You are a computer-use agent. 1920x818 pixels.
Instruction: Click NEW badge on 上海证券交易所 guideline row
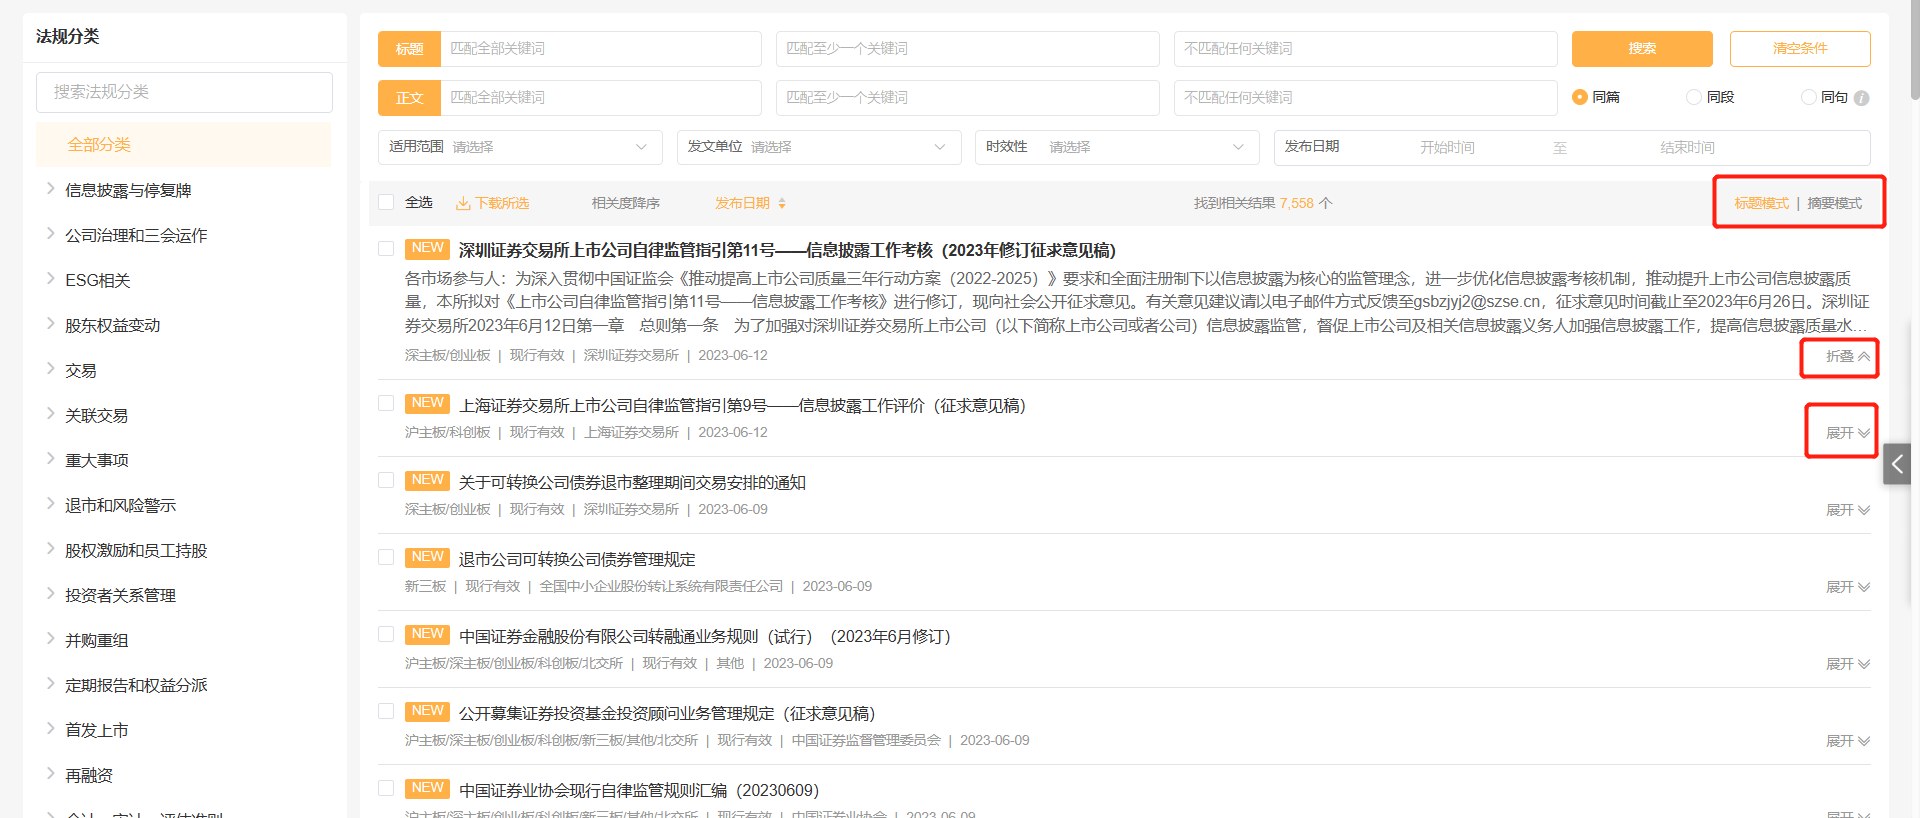click(427, 404)
